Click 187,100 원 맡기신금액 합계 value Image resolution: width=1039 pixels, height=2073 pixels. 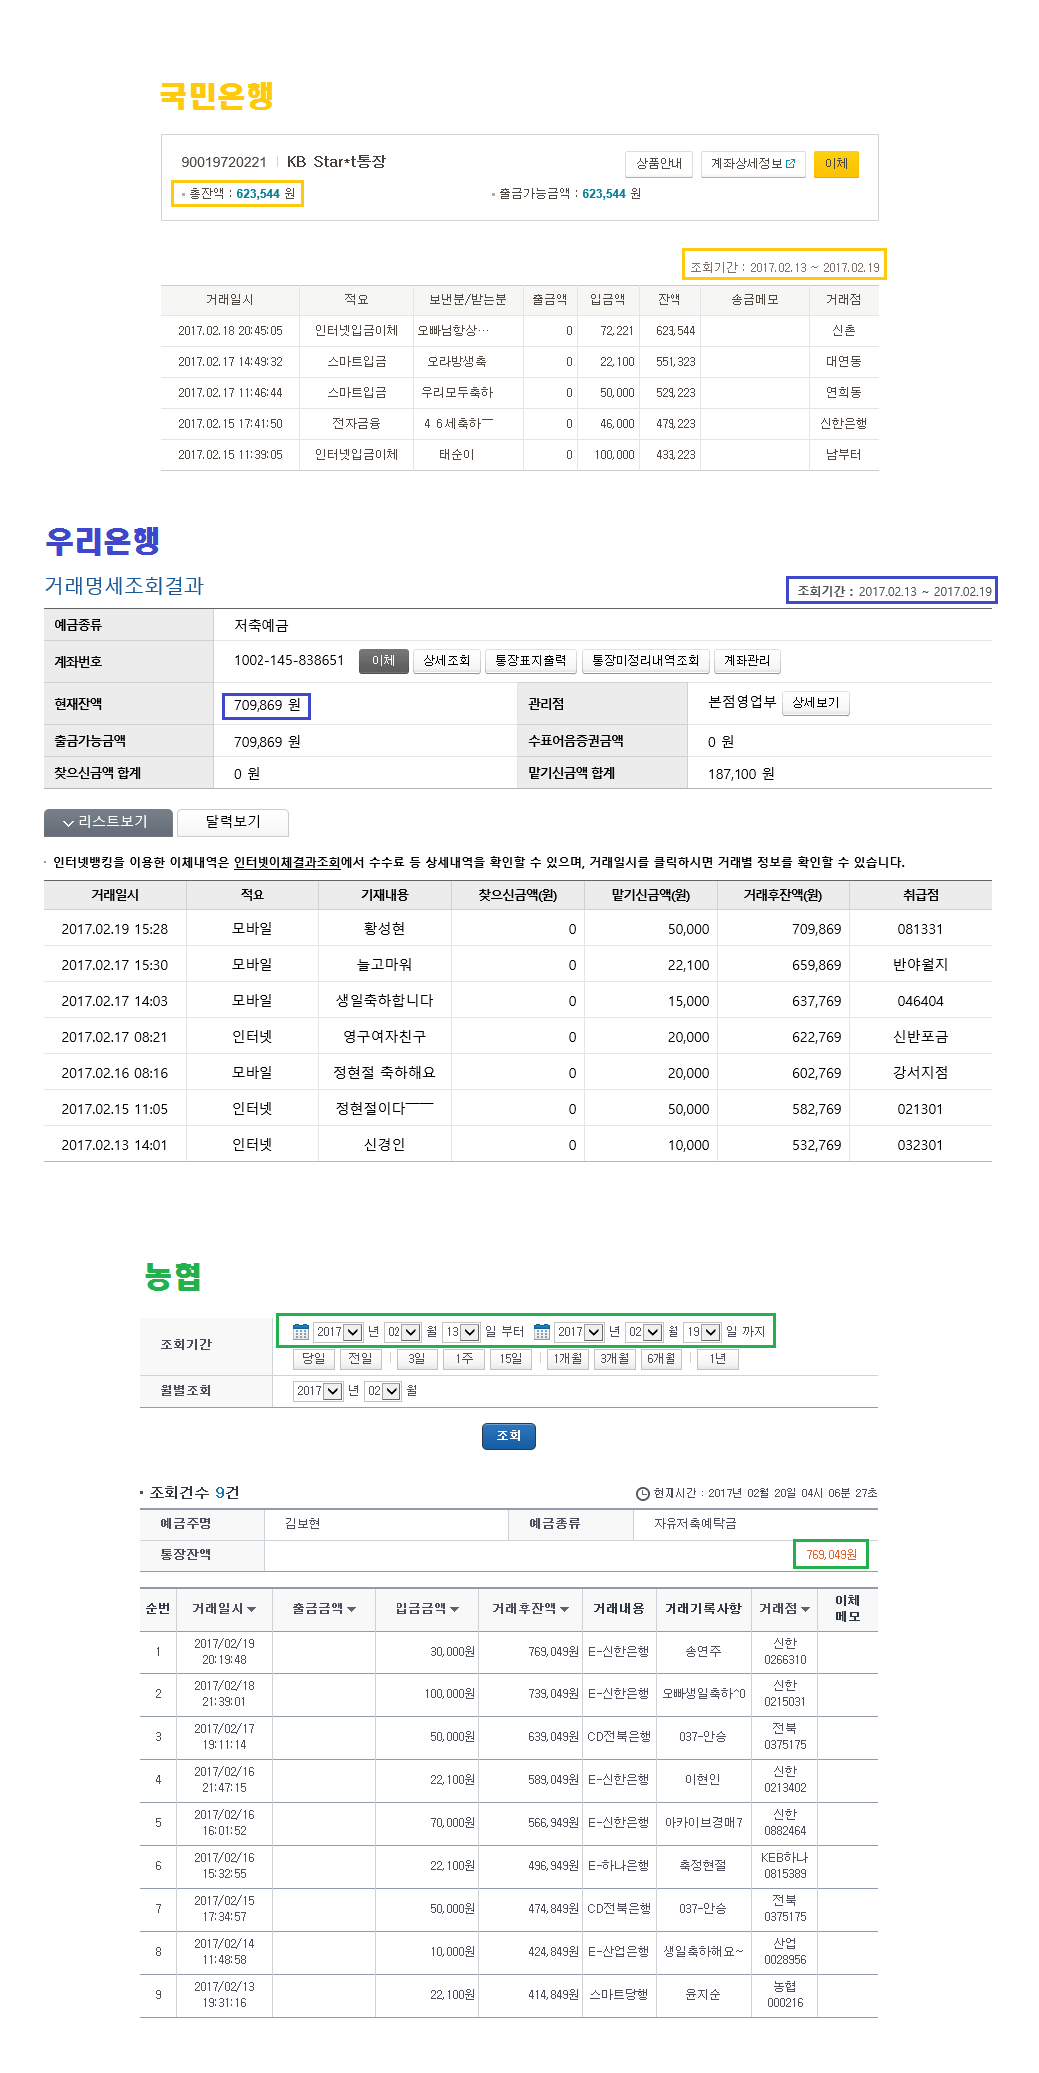[741, 774]
